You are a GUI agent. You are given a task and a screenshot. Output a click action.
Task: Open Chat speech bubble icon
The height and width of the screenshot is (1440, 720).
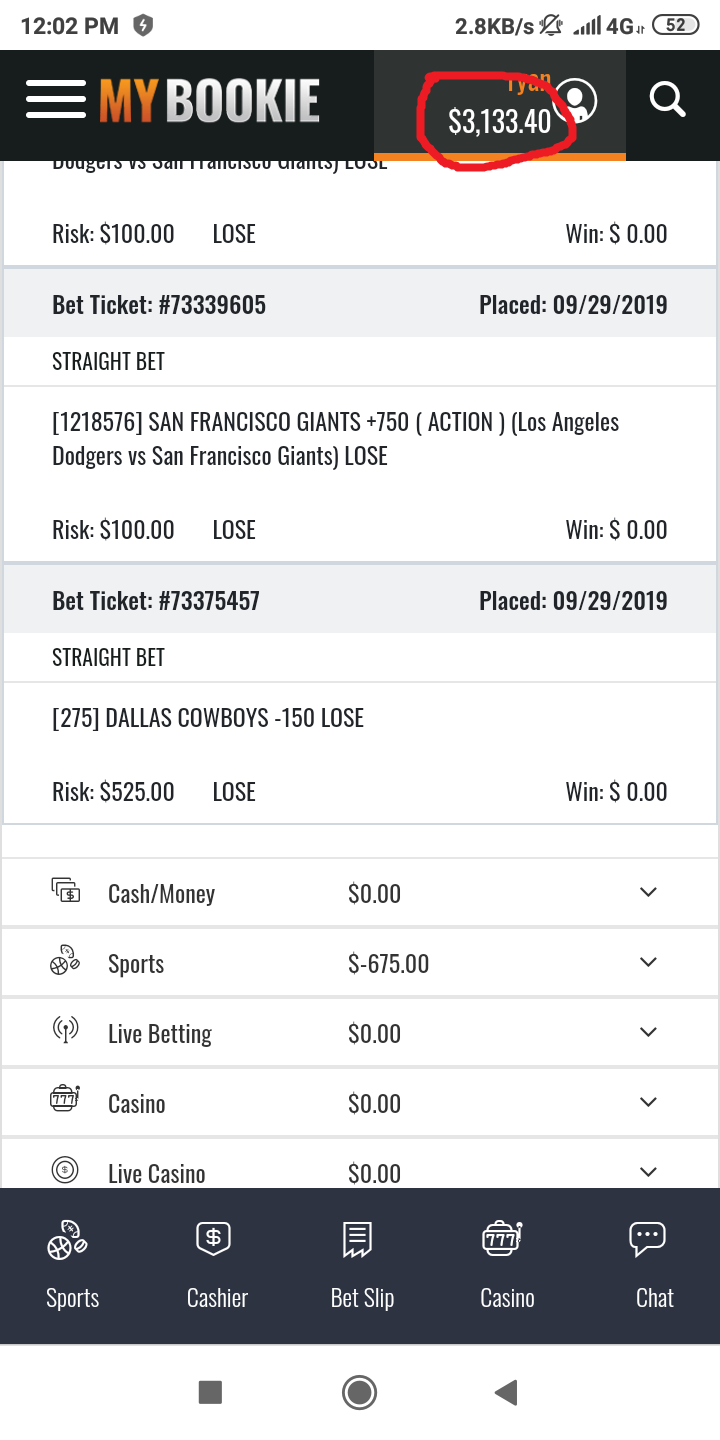pos(647,1238)
